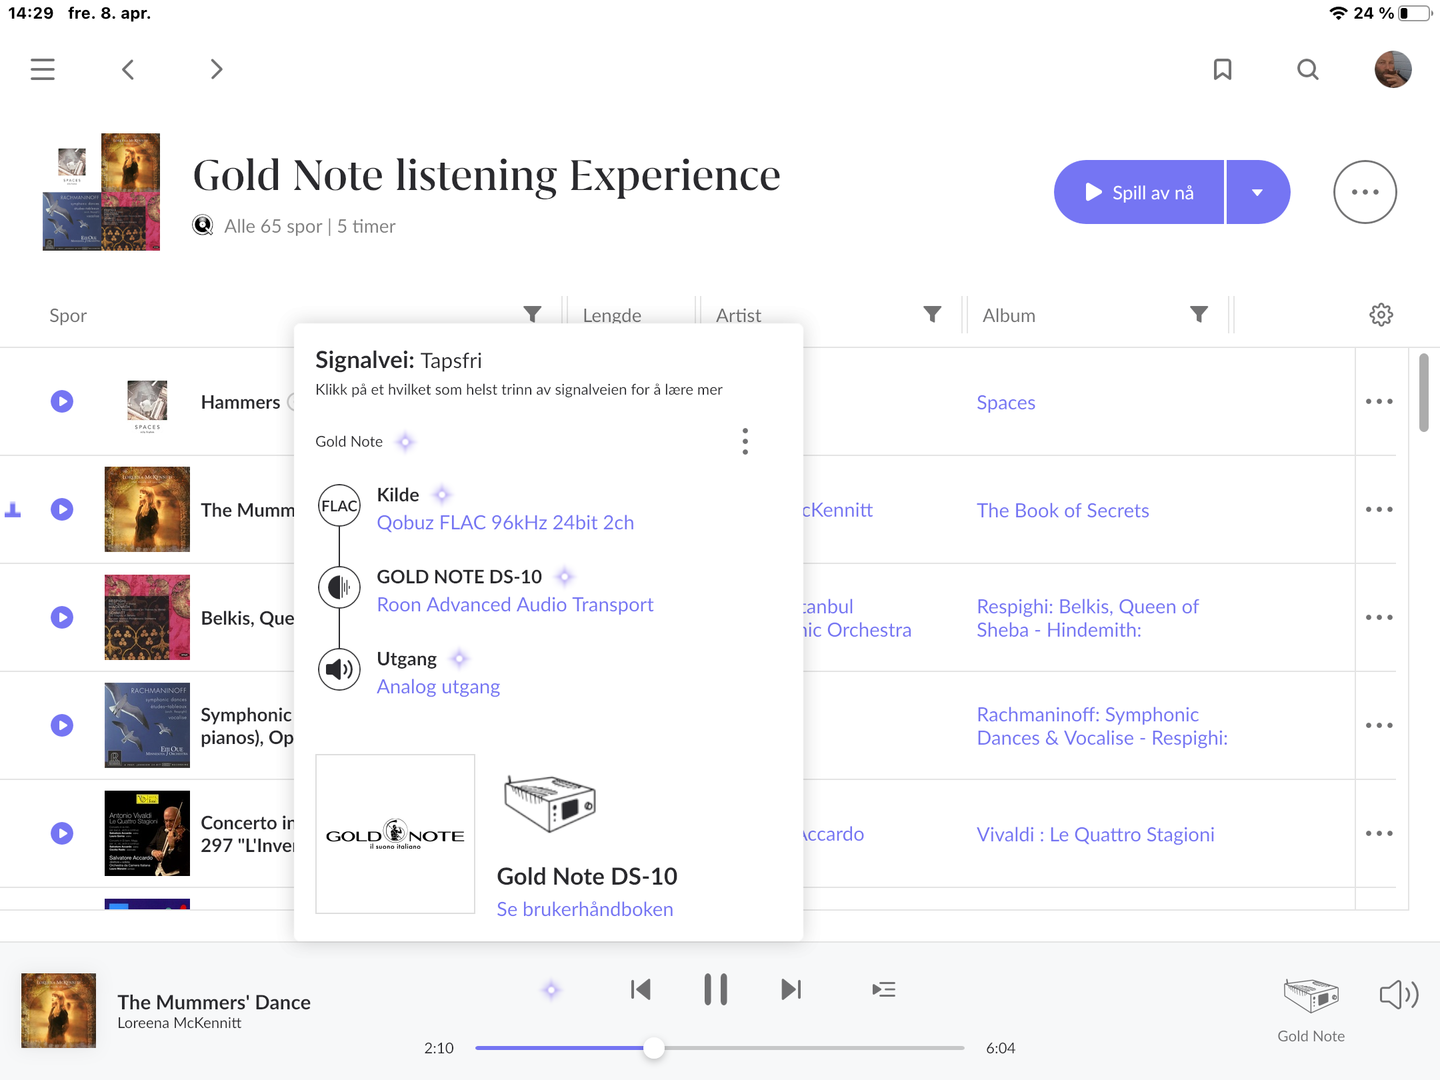This screenshot has width=1440, height=1080.
Task: Click the playback progress slider knob
Action: [654, 1048]
